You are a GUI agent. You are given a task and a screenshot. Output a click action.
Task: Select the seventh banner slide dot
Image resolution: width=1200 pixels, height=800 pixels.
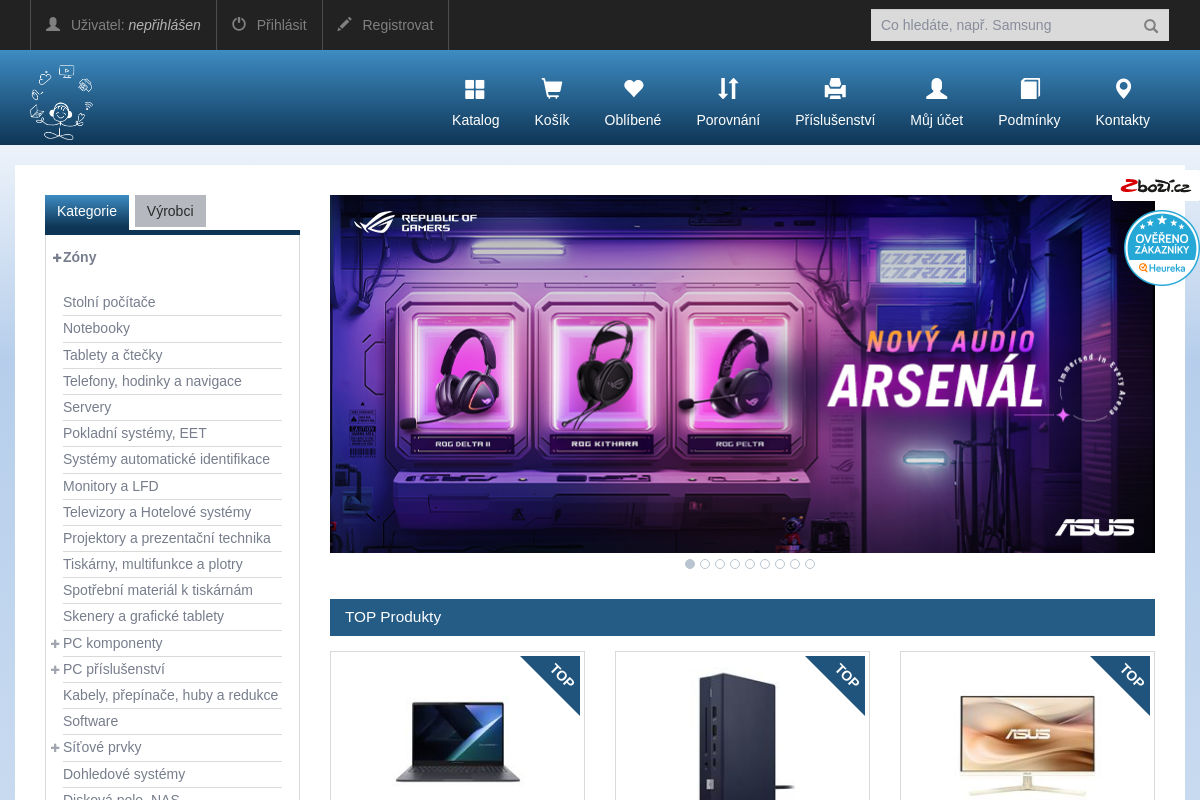coord(780,564)
